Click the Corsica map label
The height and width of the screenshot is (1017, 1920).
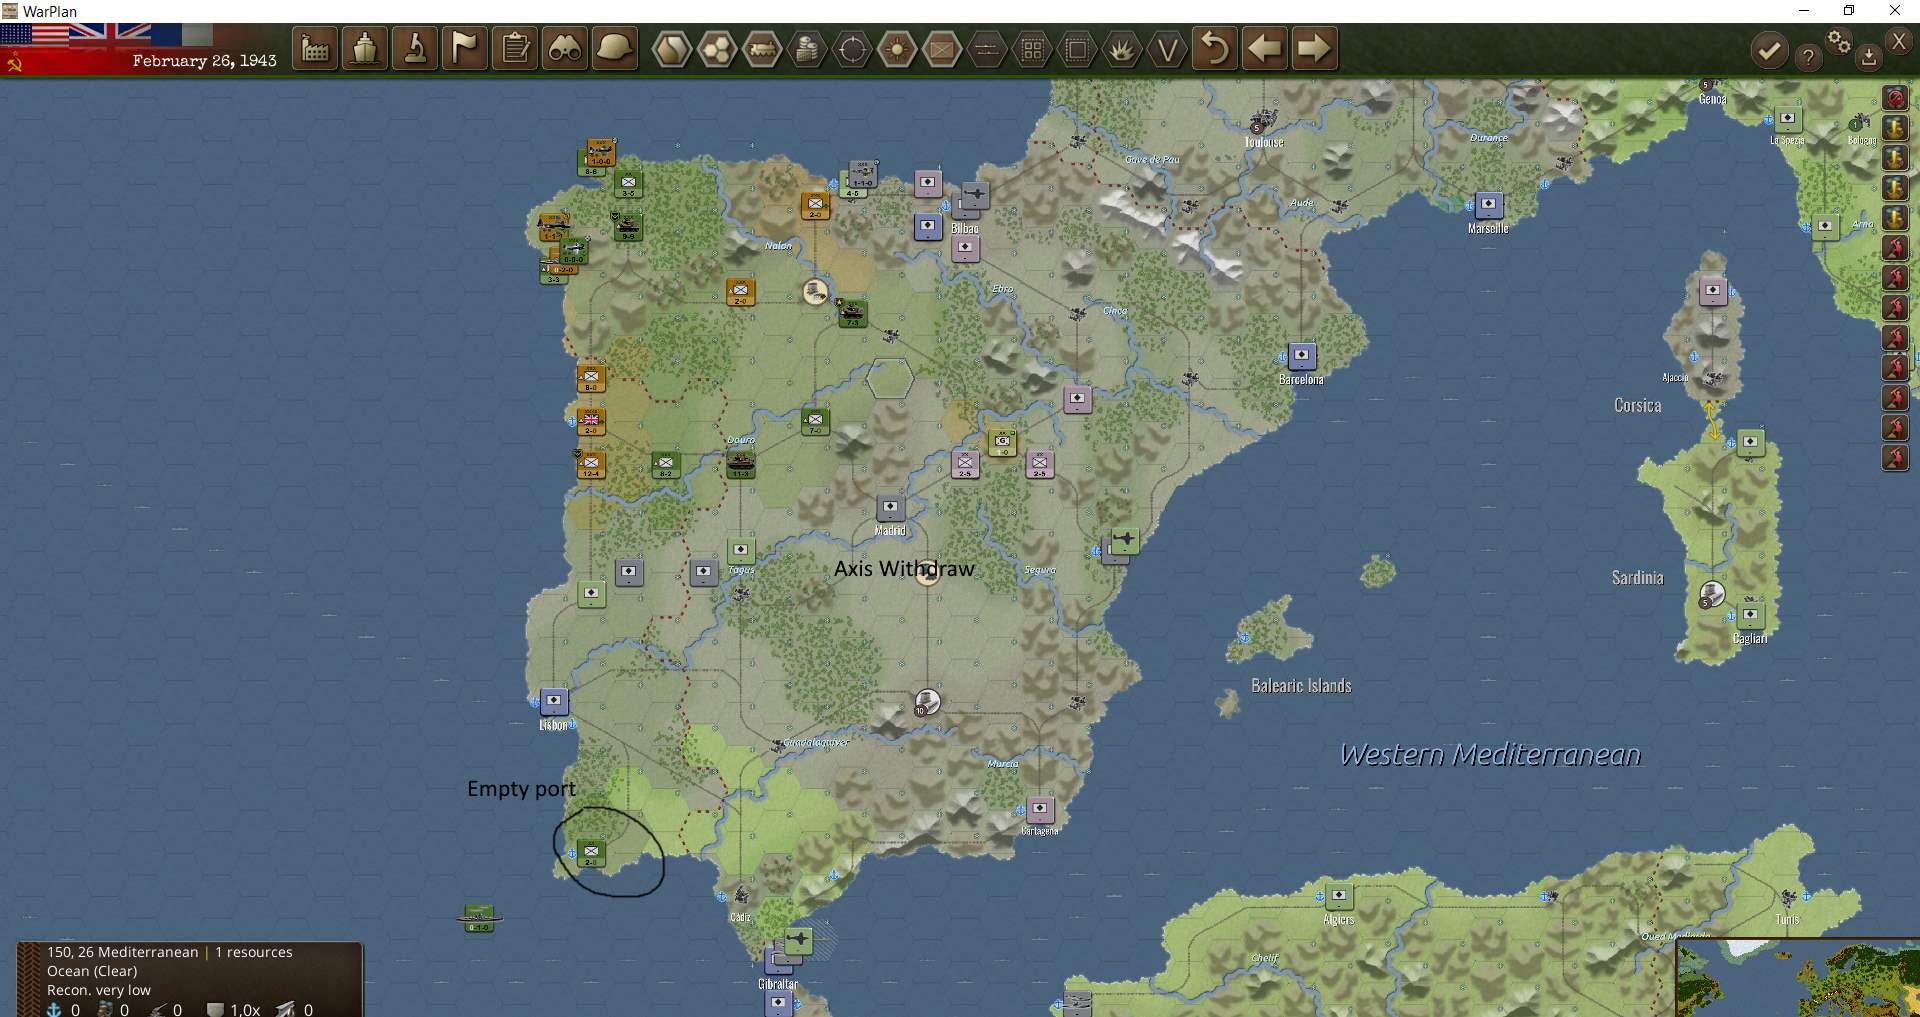pyautogui.click(x=1637, y=405)
